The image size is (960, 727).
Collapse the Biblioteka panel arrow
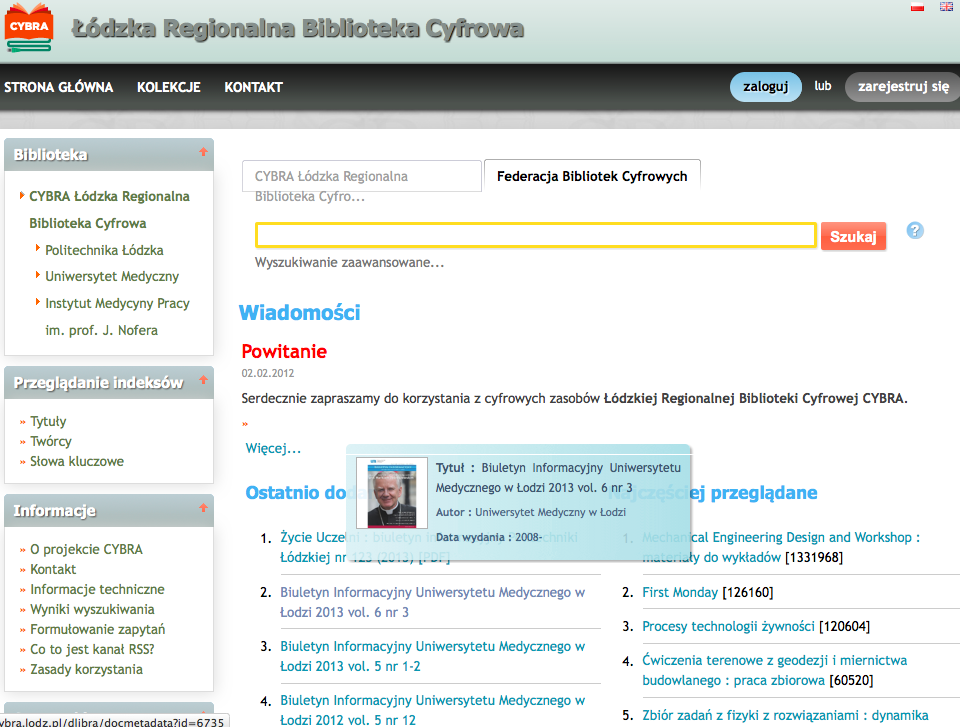pos(203,152)
